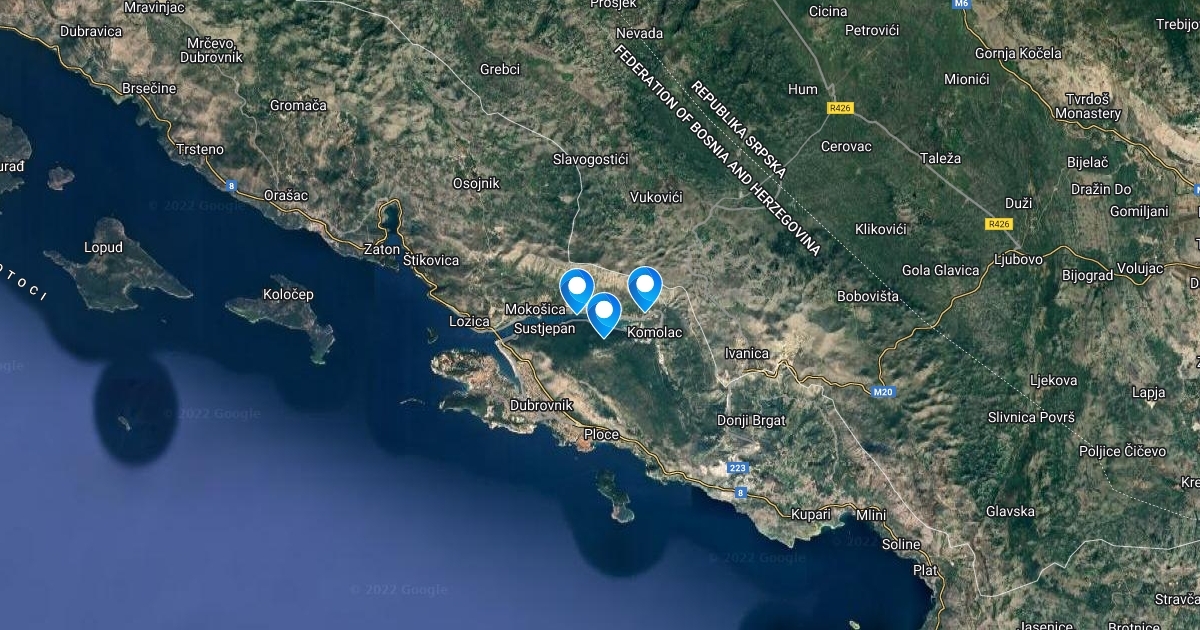Click the Zaton place label
This screenshot has width=1200, height=630.
[381, 249]
